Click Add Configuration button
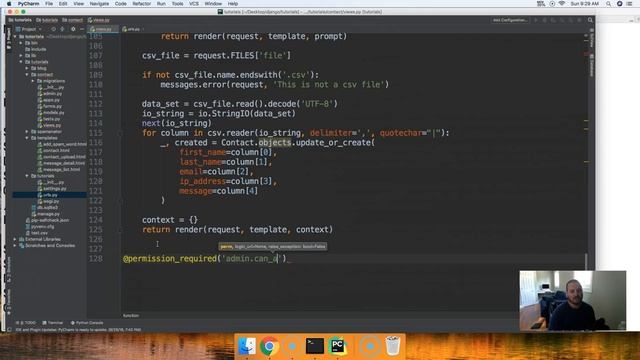The height and width of the screenshot is (360, 640). click(510, 20)
